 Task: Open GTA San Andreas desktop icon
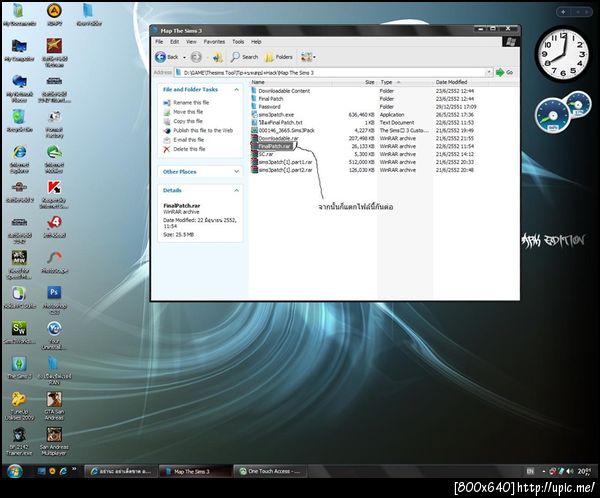pos(54,406)
